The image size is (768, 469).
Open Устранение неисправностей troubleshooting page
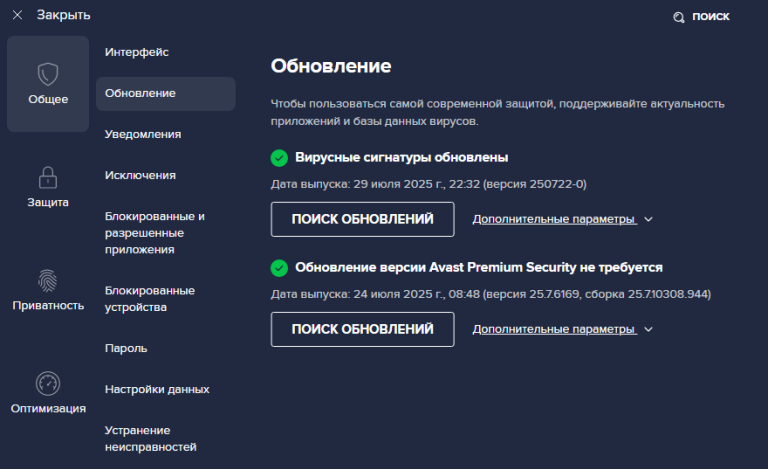click(151, 438)
